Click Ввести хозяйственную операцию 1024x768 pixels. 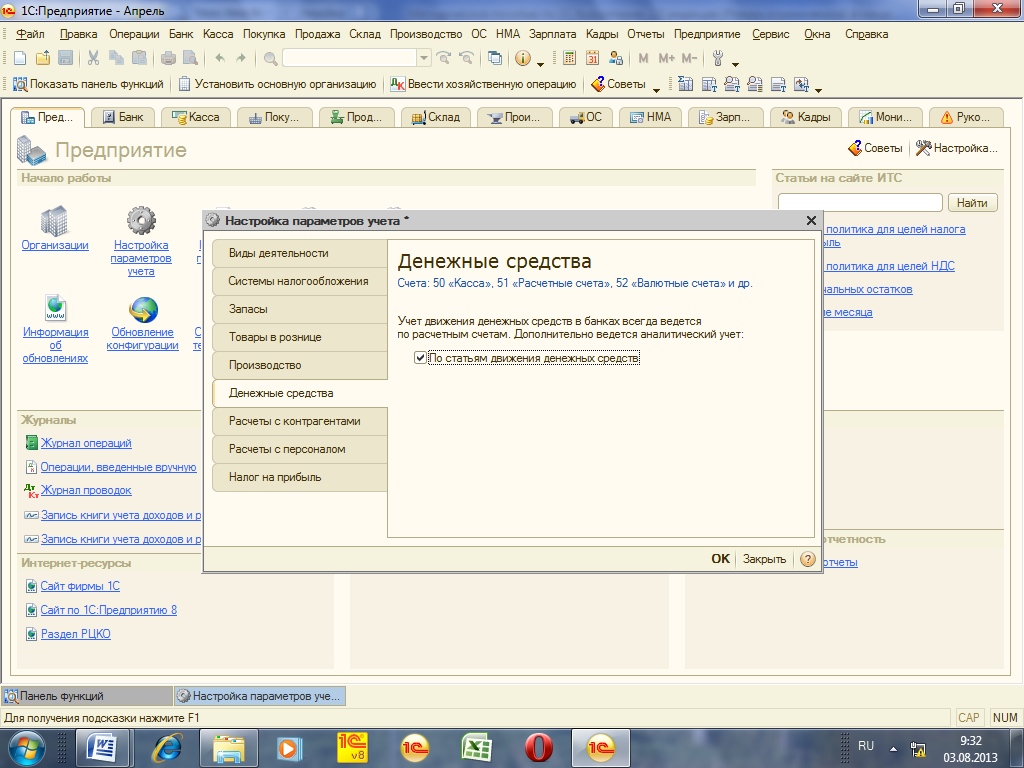[483, 84]
